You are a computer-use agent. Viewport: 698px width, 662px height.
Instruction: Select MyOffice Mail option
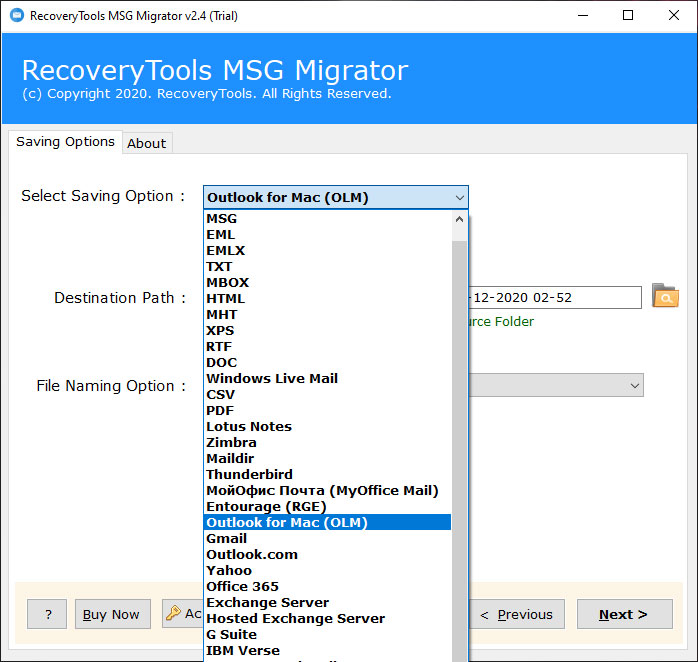(327, 491)
